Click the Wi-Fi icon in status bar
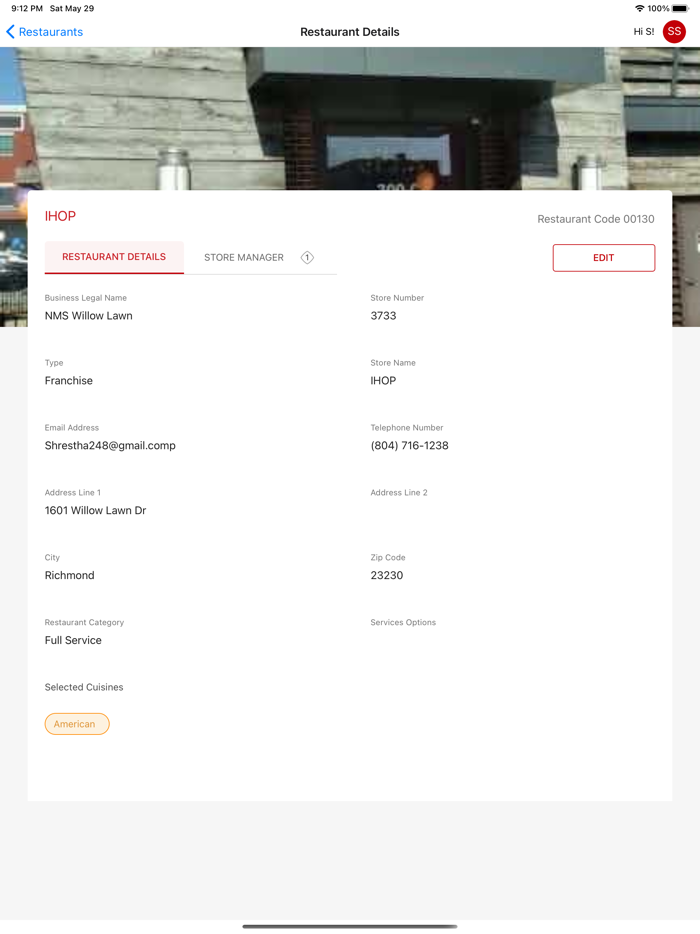700x934 pixels. click(x=640, y=8)
